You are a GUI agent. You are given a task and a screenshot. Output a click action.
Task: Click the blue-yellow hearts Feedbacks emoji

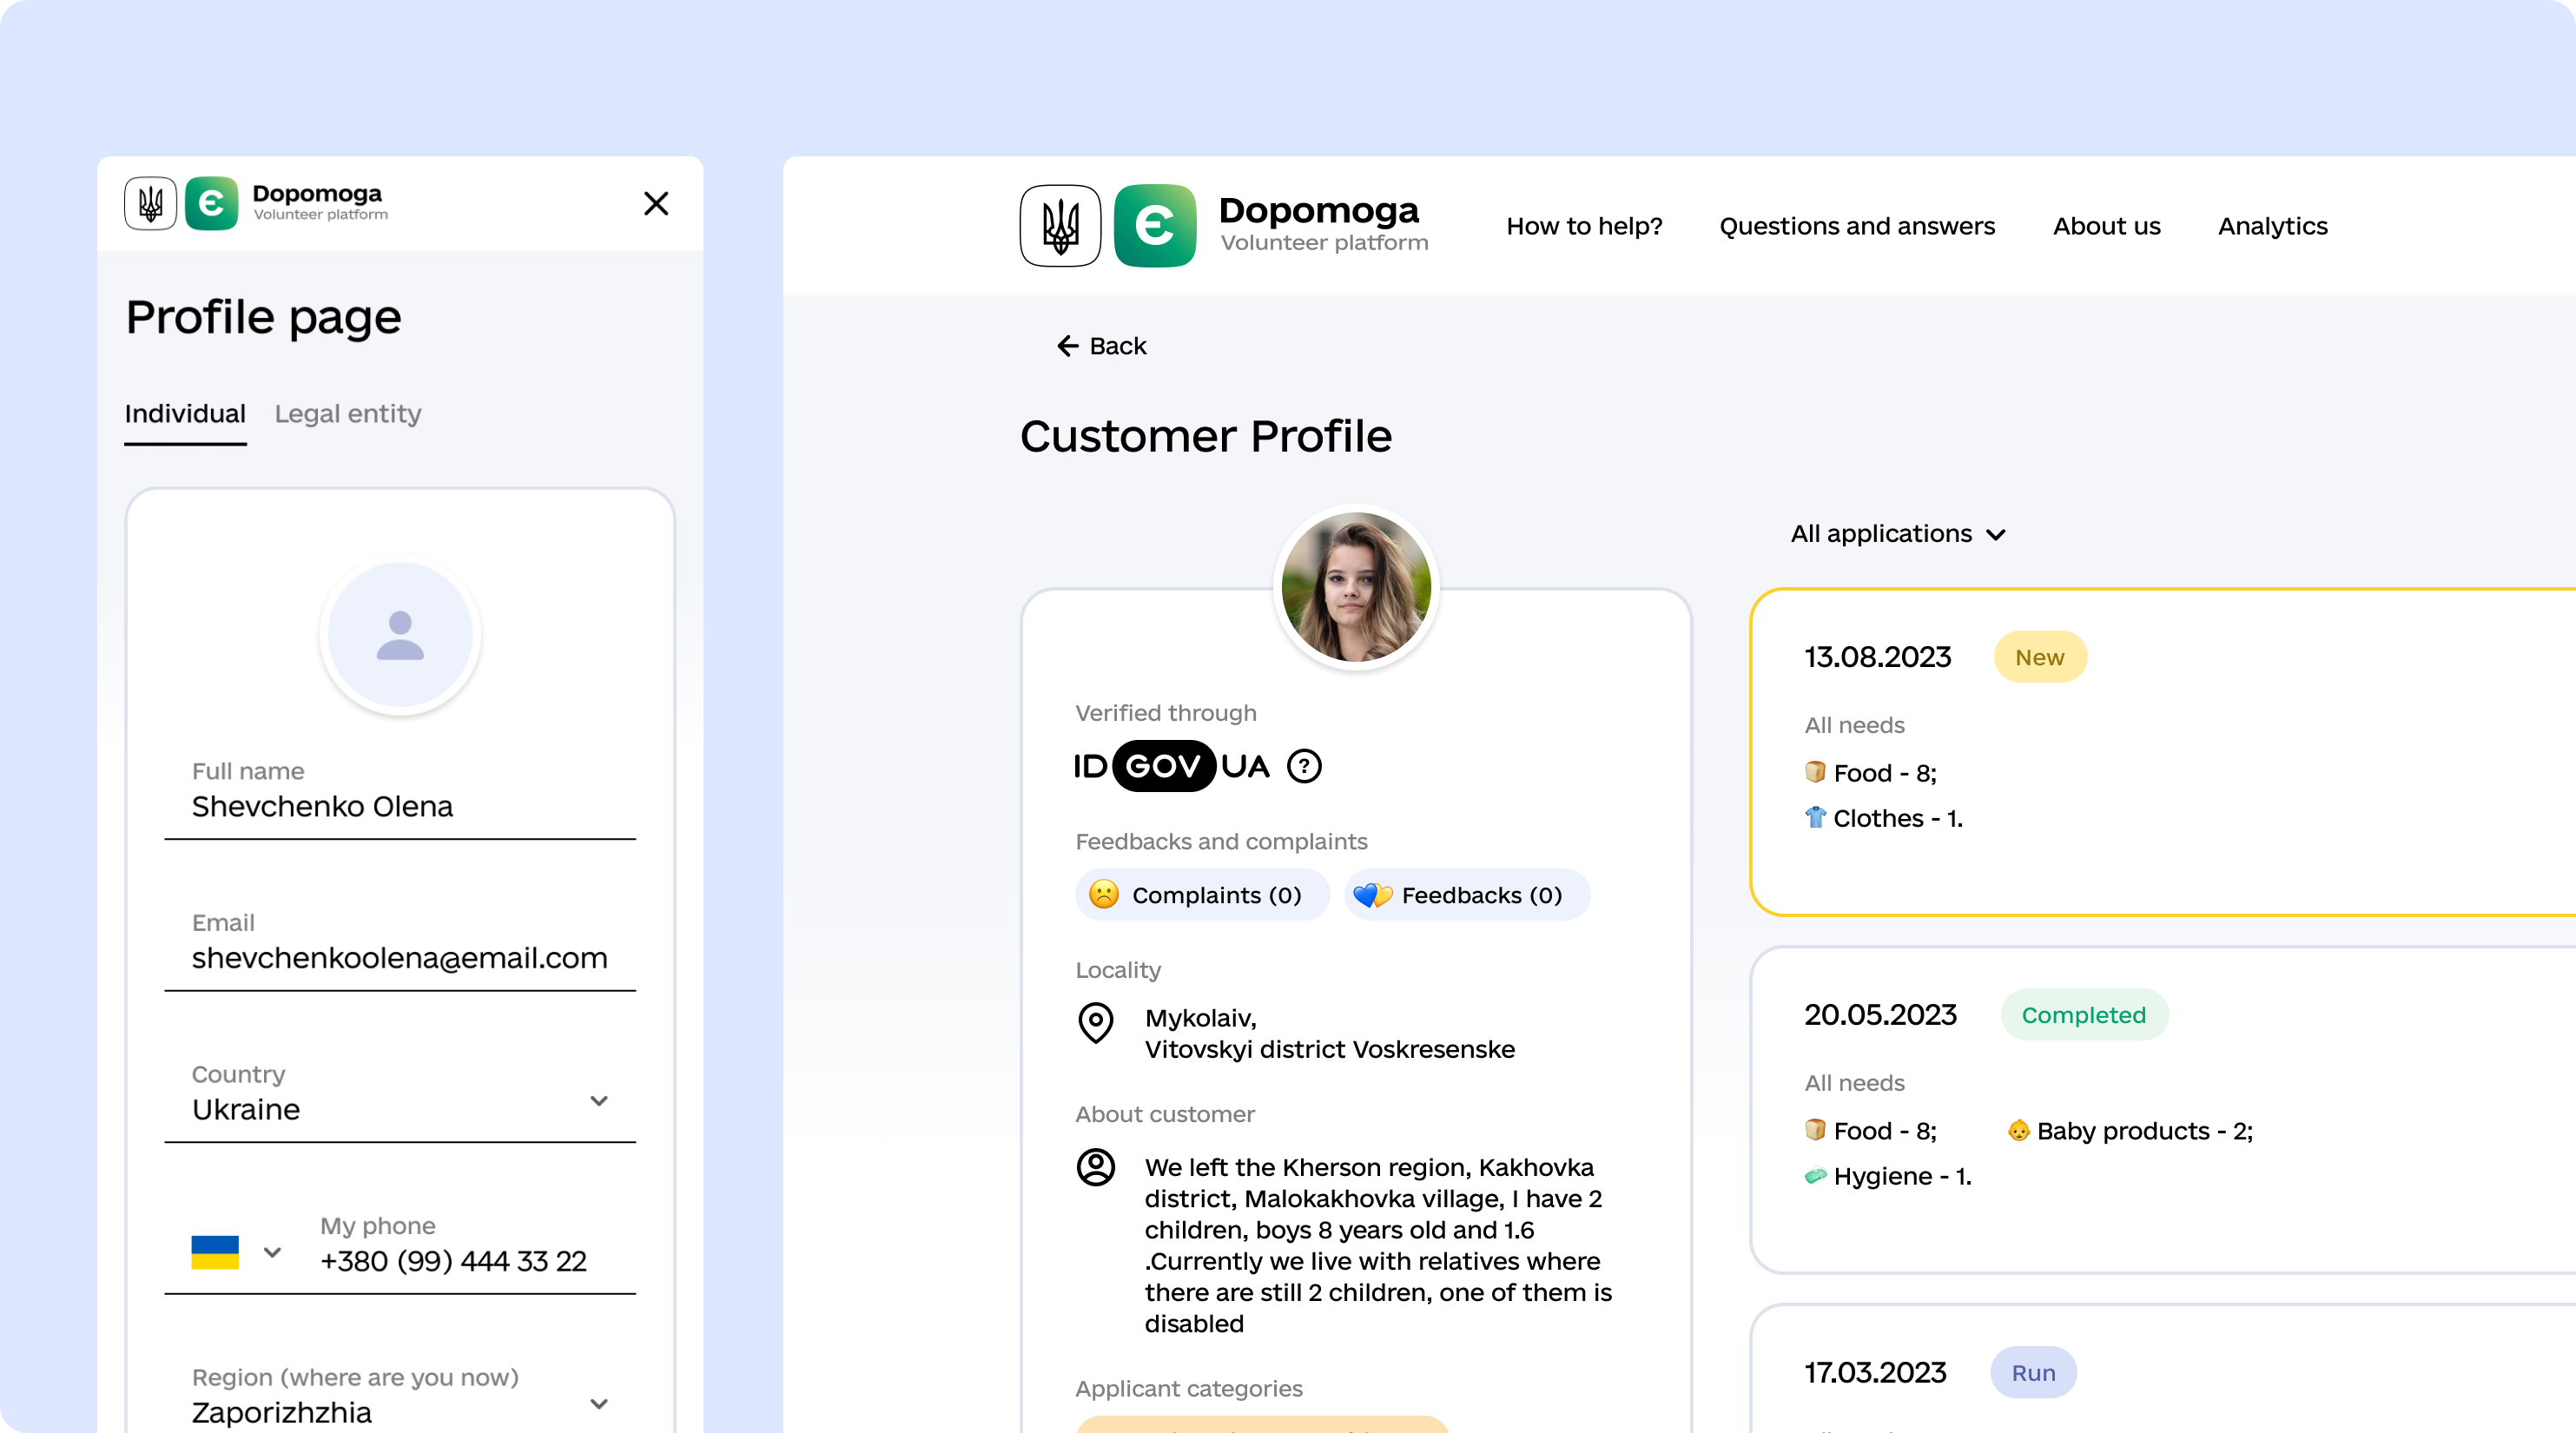pos(1372,895)
